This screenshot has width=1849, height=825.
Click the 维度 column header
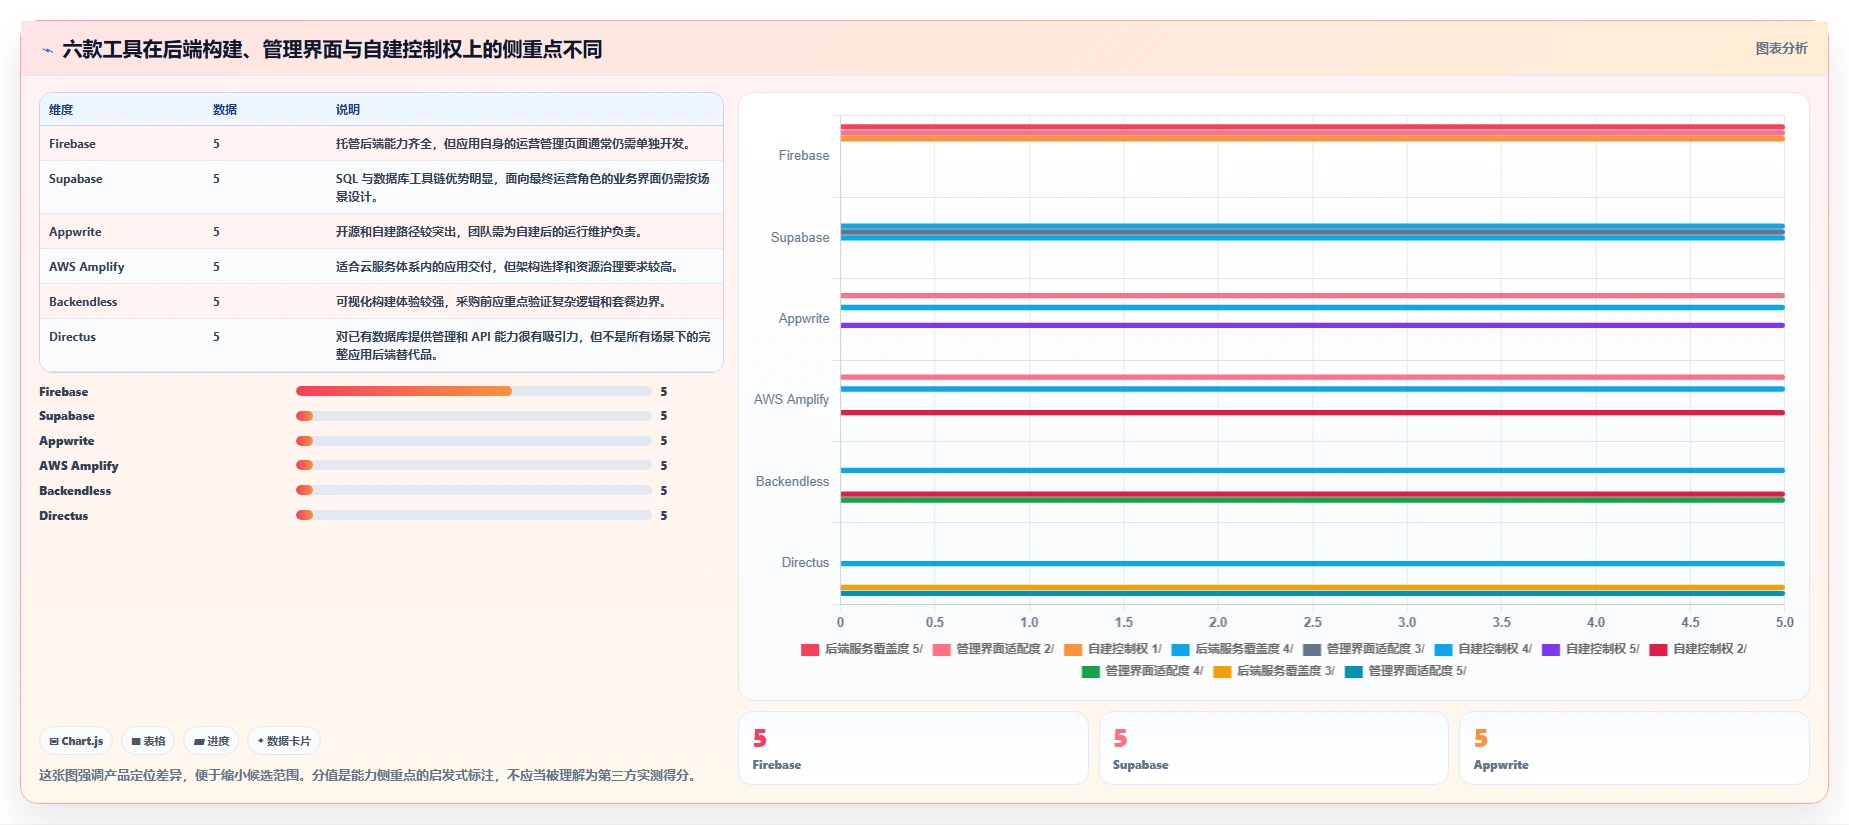tap(61, 110)
